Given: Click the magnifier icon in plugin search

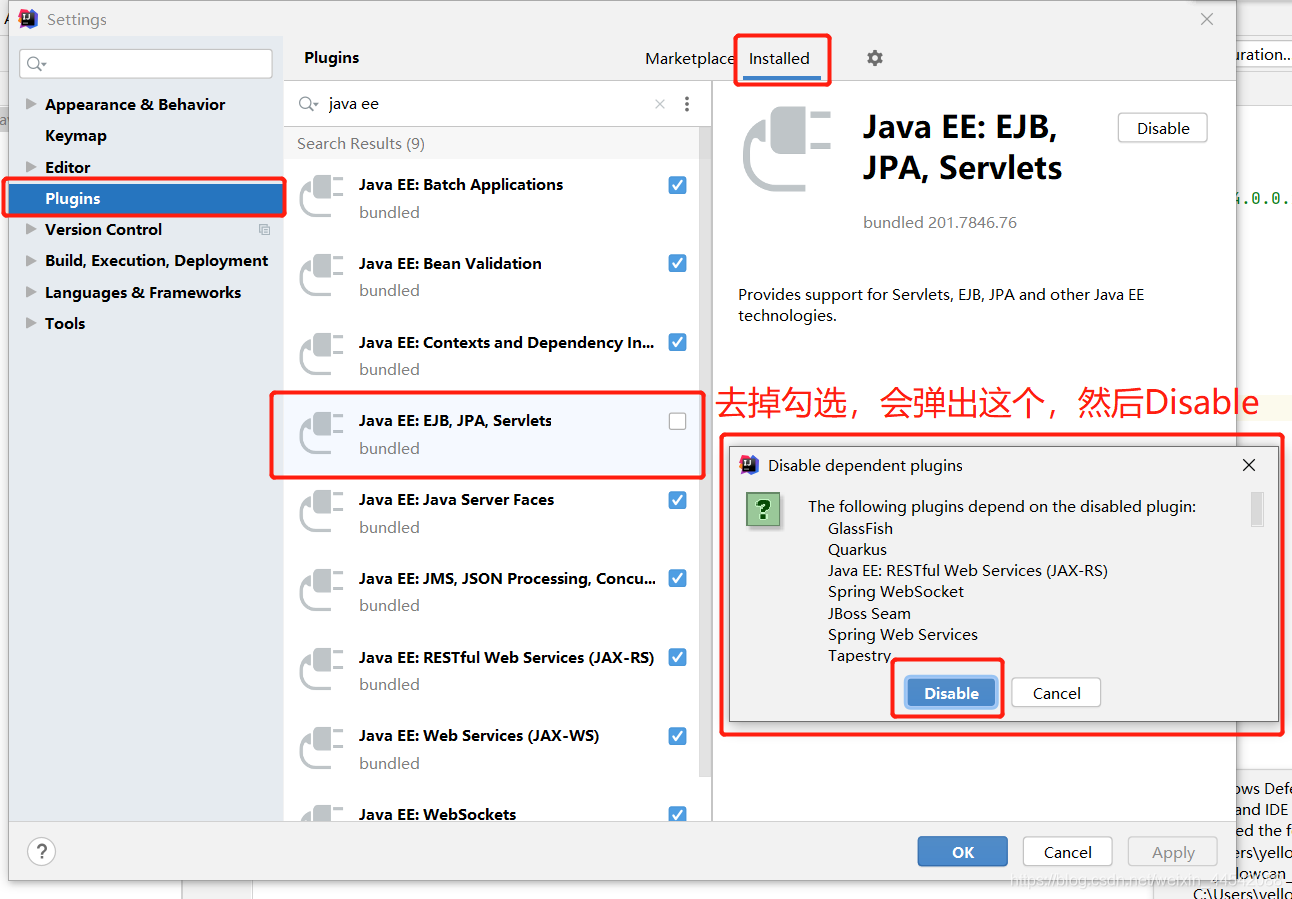Looking at the screenshot, I should point(309,104).
